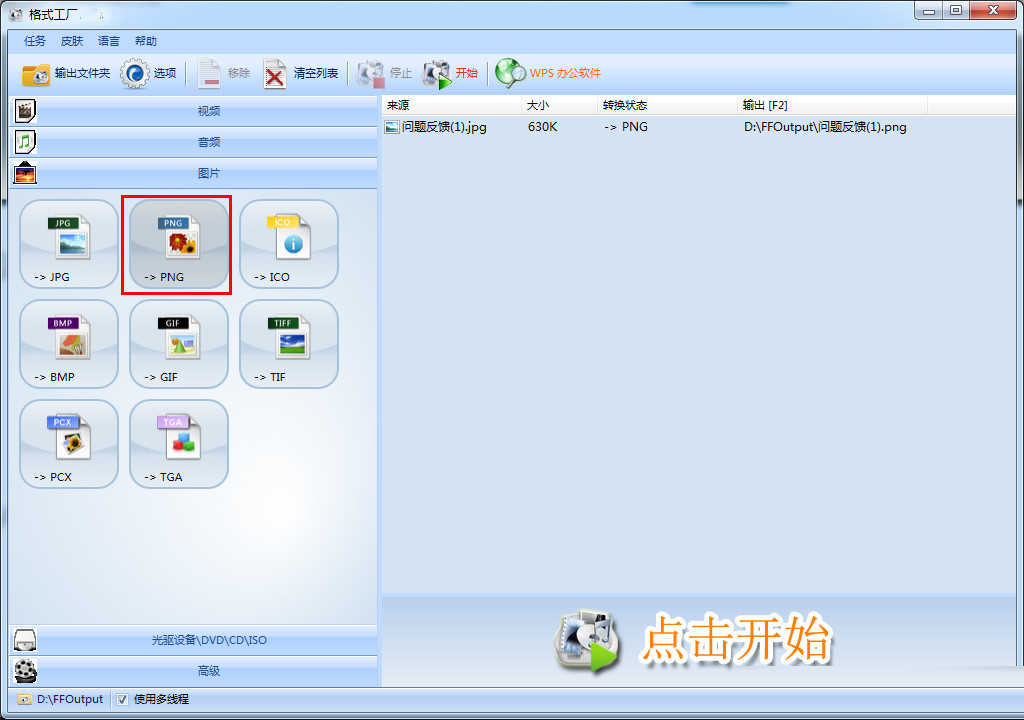Select the BMP conversion format
This screenshot has height=720, width=1024.
[x=68, y=343]
